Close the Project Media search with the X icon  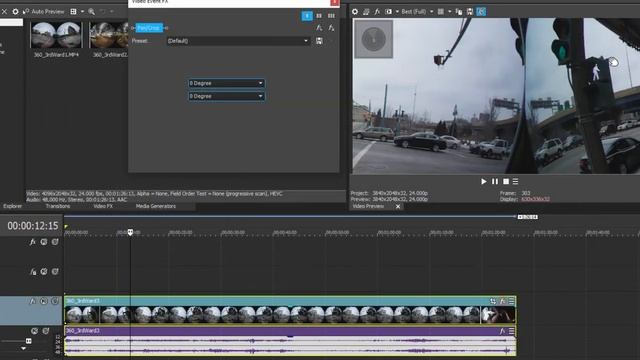(x=4, y=11)
